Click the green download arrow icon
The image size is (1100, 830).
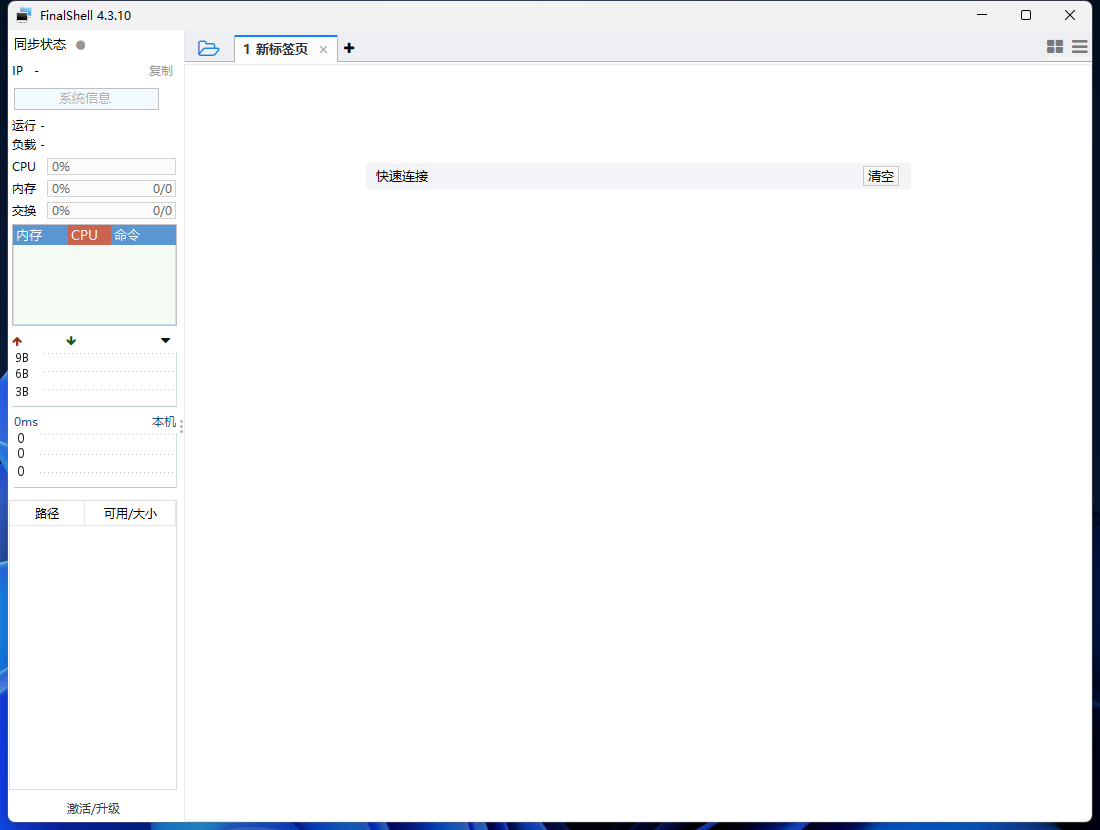coord(71,340)
